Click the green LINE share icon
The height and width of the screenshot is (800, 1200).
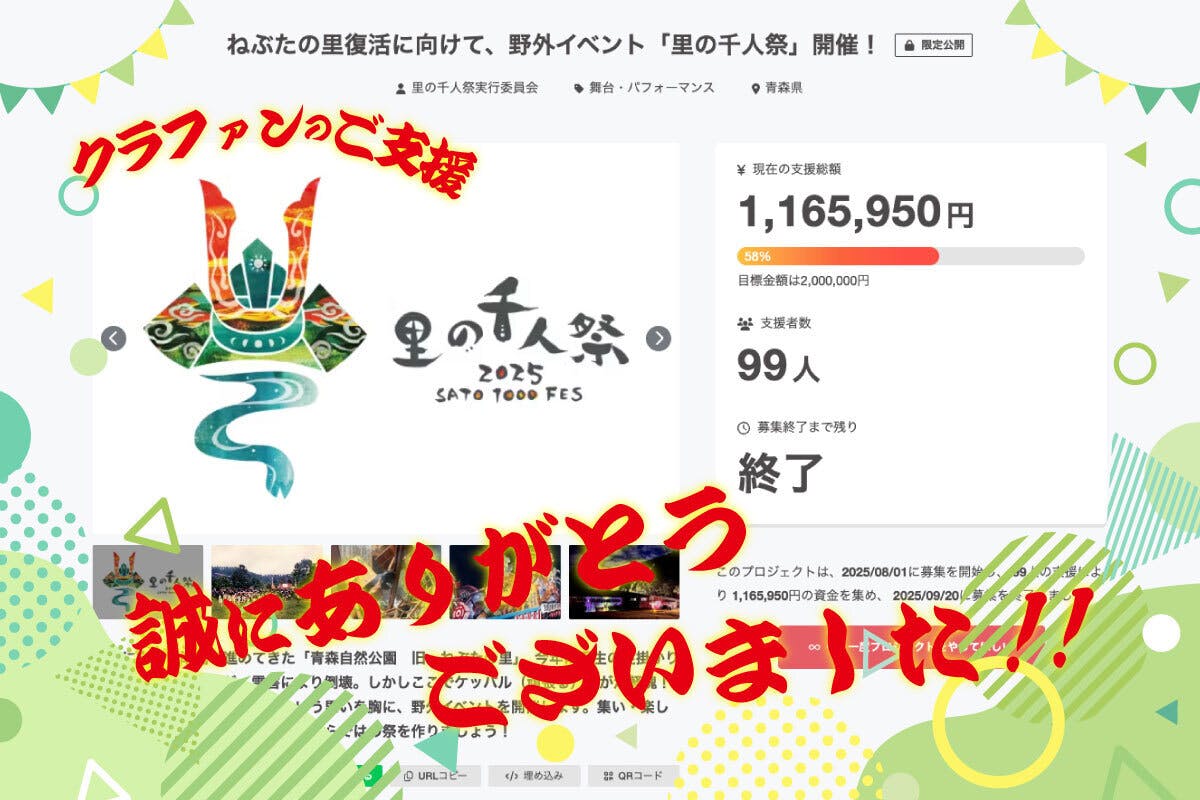[x=365, y=775]
